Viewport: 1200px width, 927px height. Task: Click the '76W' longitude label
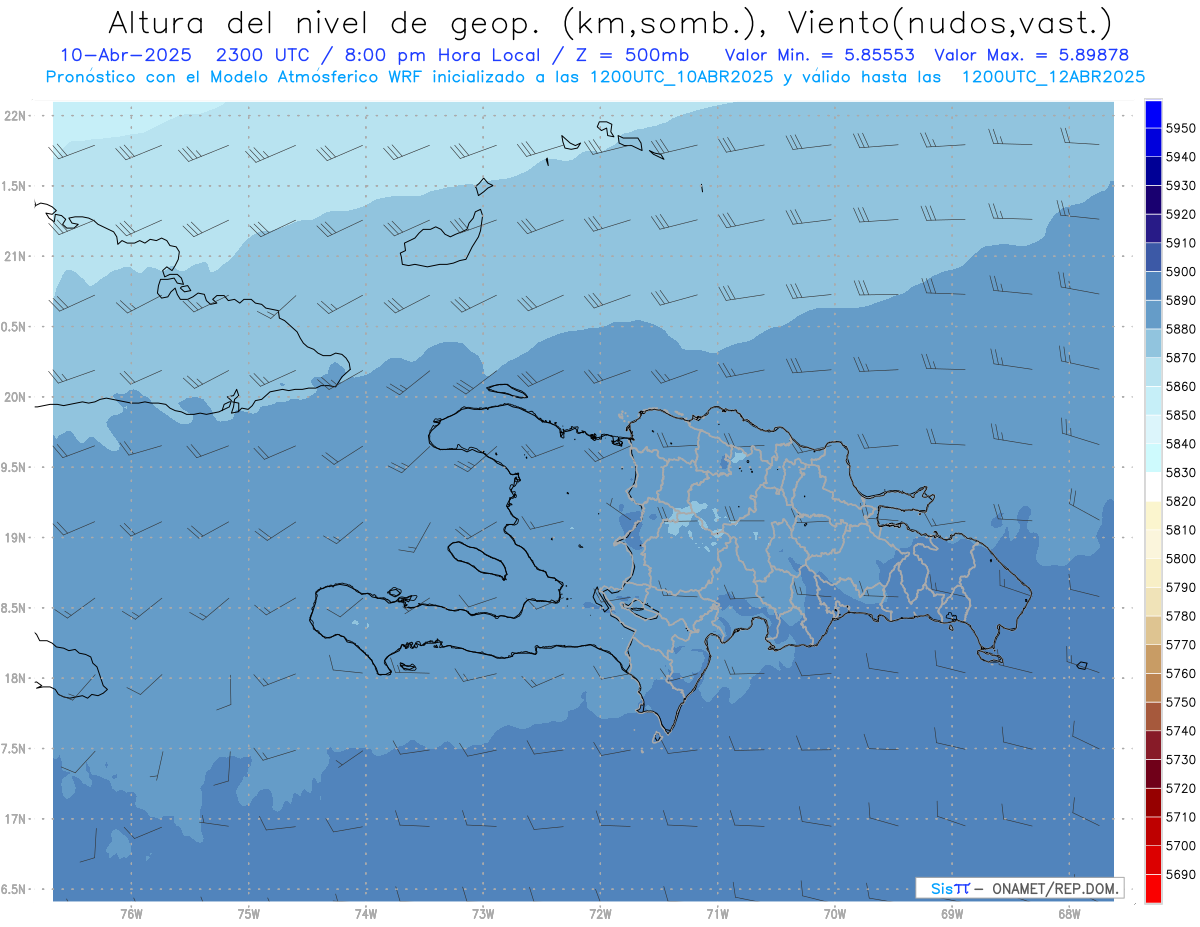pyautogui.click(x=131, y=914)
